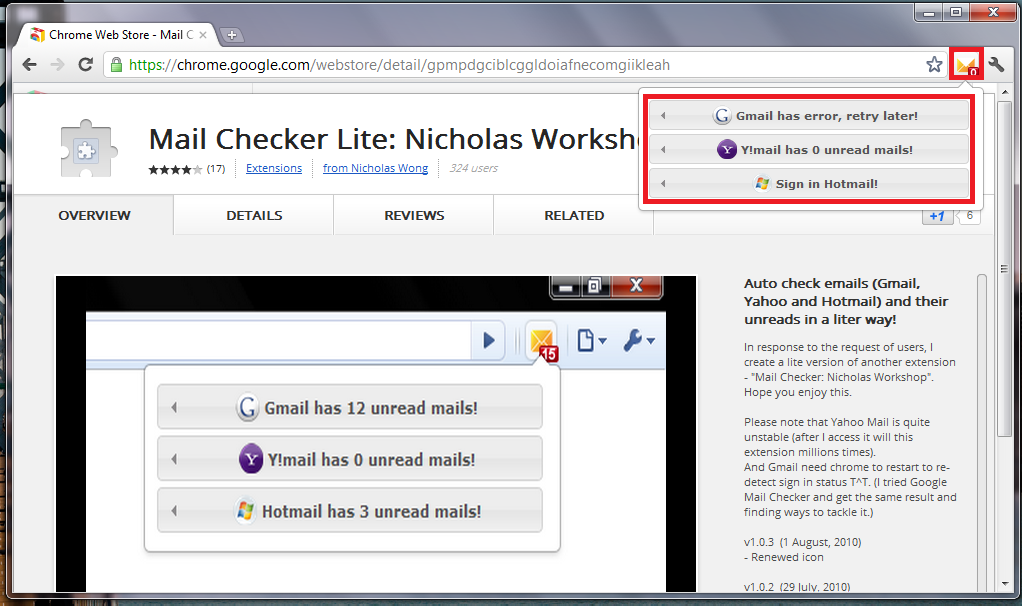Click the four-star rating stars
1022x606 pixels.
point(175,169)
